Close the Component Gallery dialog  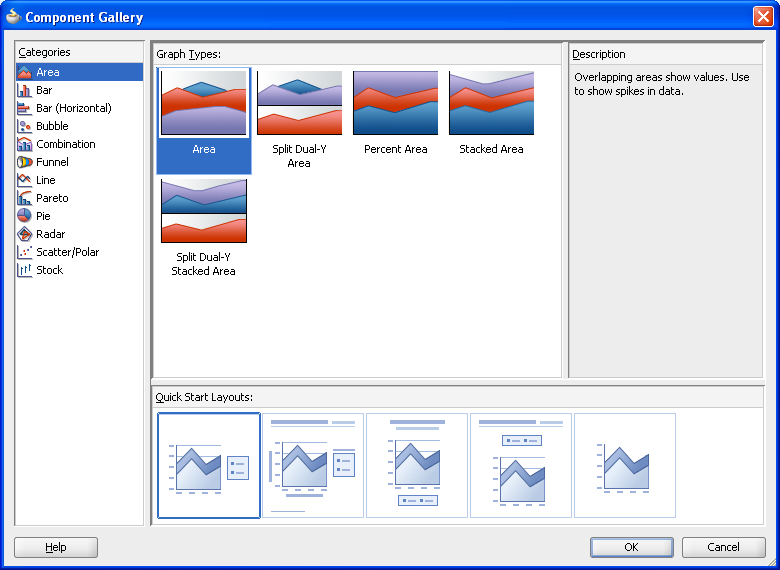tap(763, 16)
